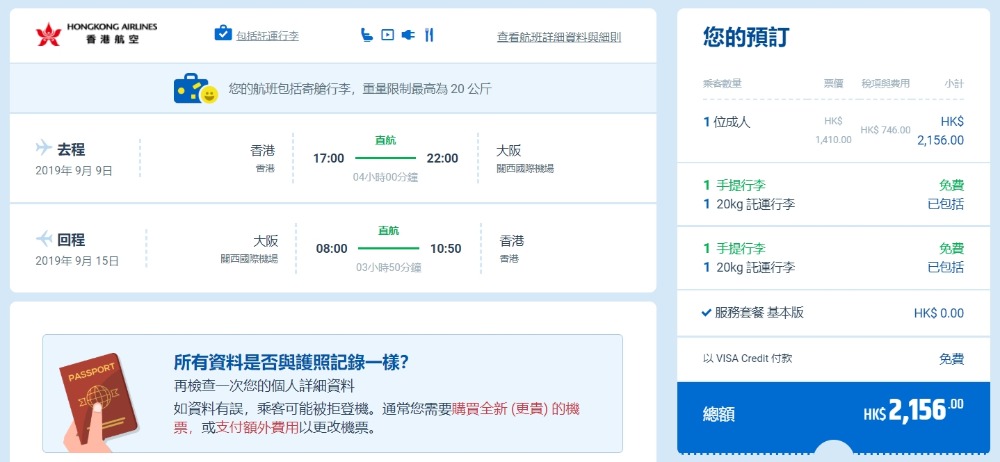Click the meal fork and knife icon
1000x462 pixels.
pyautogui.click(x=429, y=35)
